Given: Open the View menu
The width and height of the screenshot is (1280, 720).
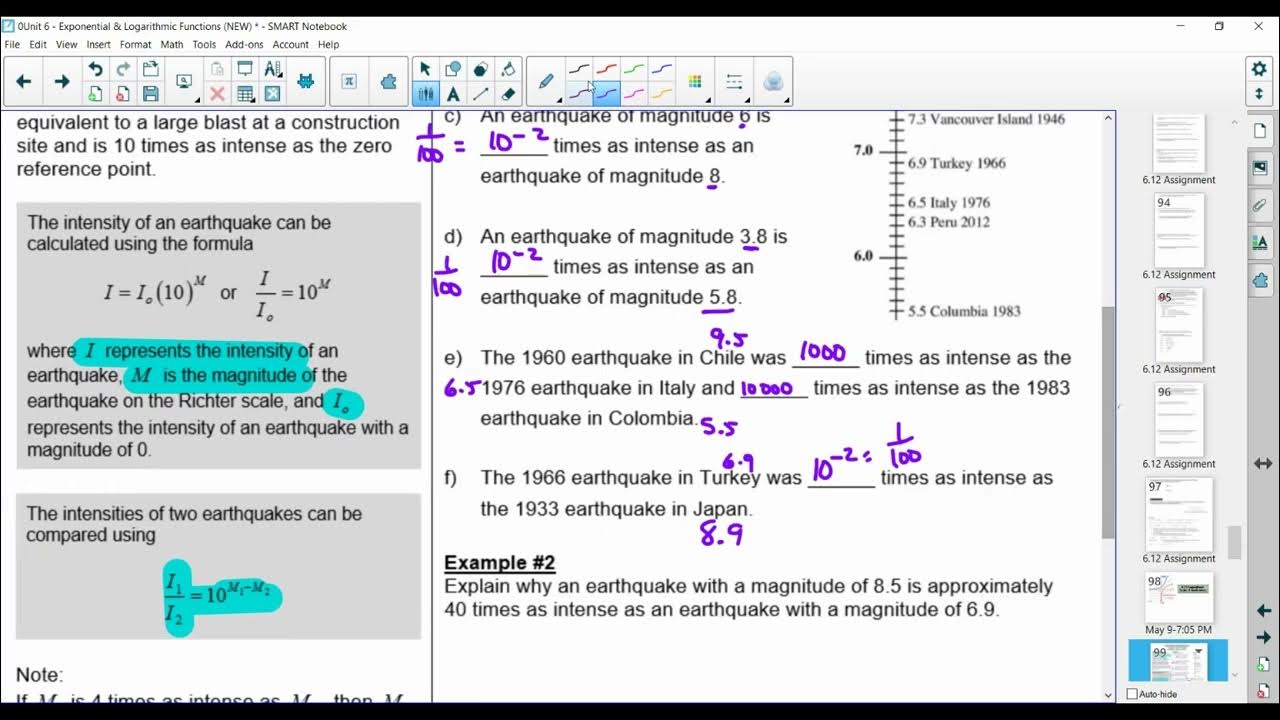Looking at the screenshot, I should pos(67,44).
